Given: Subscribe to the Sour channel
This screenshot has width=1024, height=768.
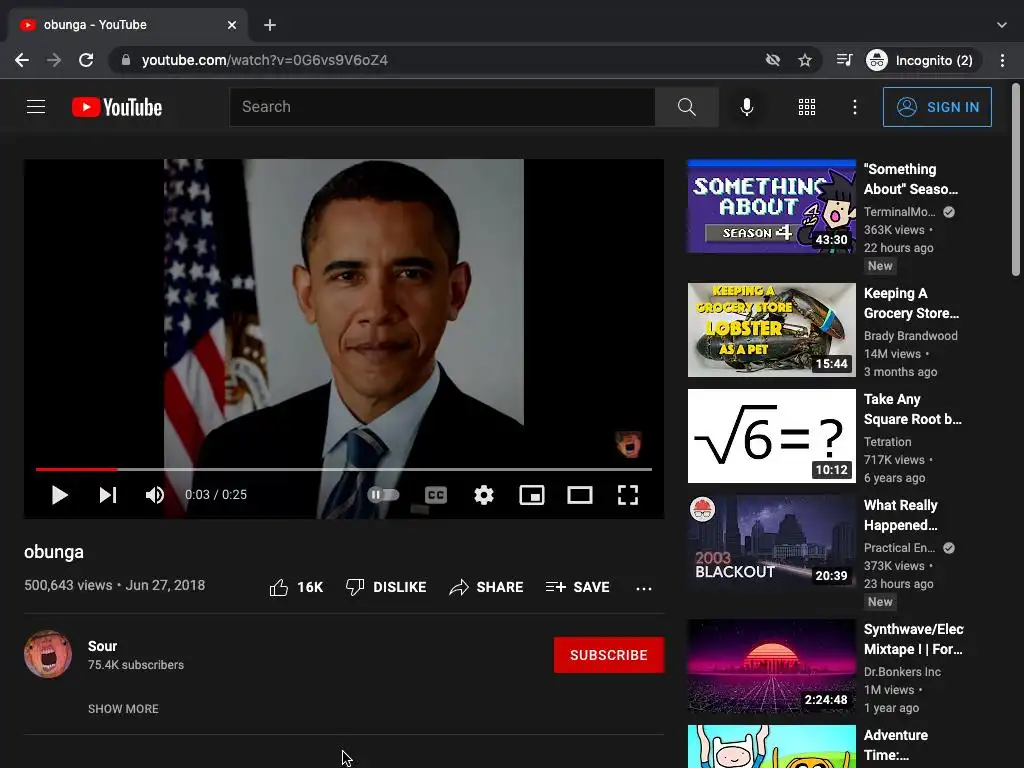Looking at the screenshot, I should [x=609, y=655].
